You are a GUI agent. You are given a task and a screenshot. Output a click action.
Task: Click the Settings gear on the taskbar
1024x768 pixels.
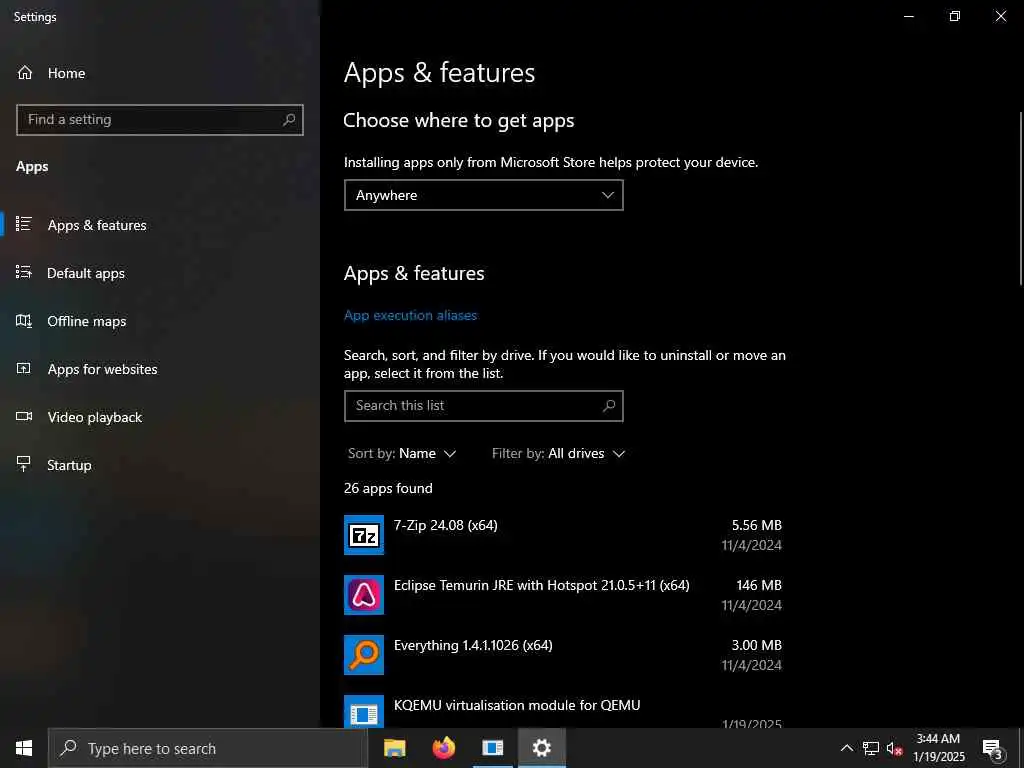(x=541, y=748)
